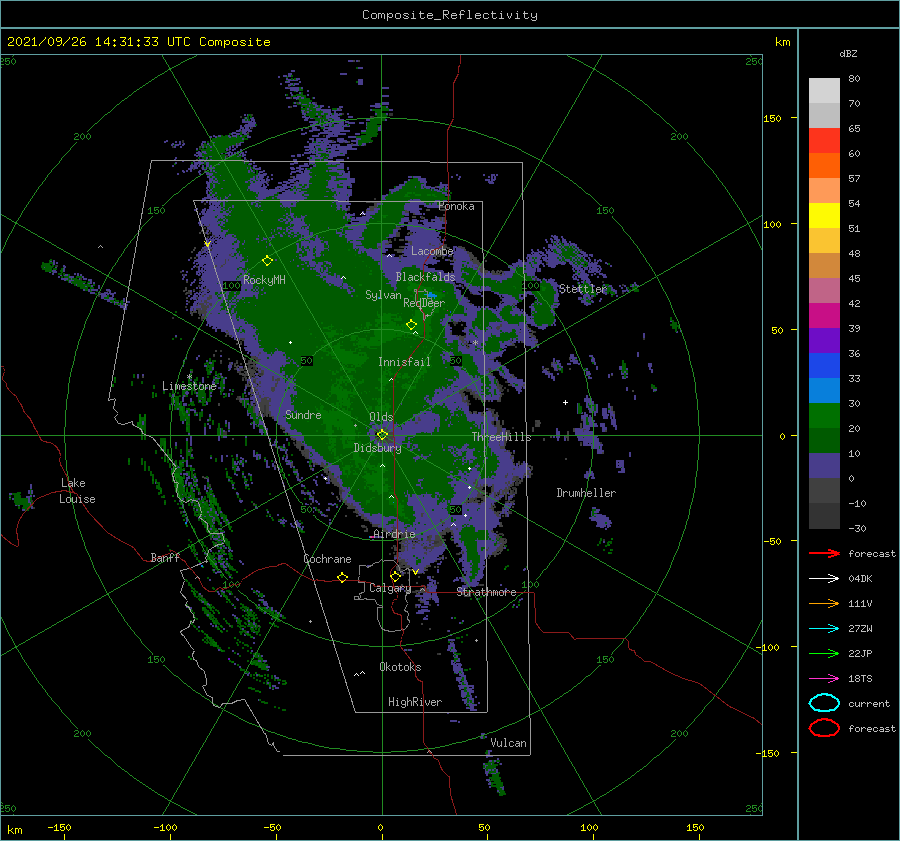The width and height of the screenshot is (900, 841).
Task: Click the Didsbury town label
Action: (378, 448)
